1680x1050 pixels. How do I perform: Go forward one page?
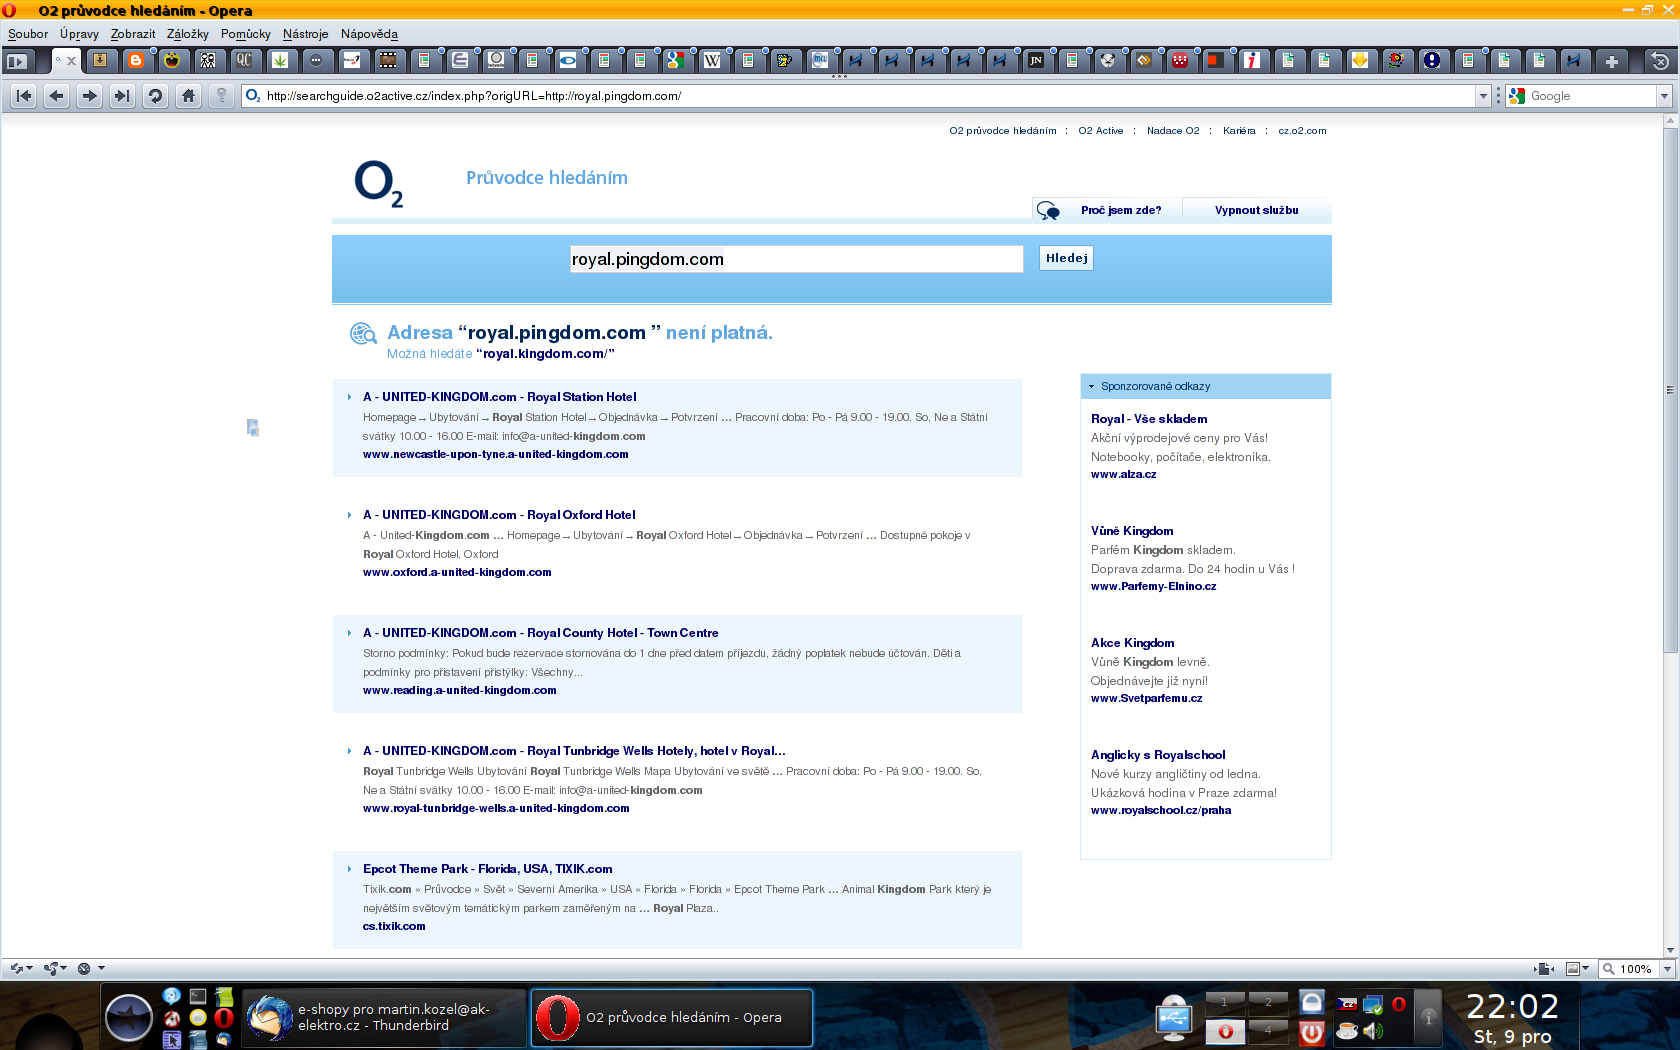(89, 96)
